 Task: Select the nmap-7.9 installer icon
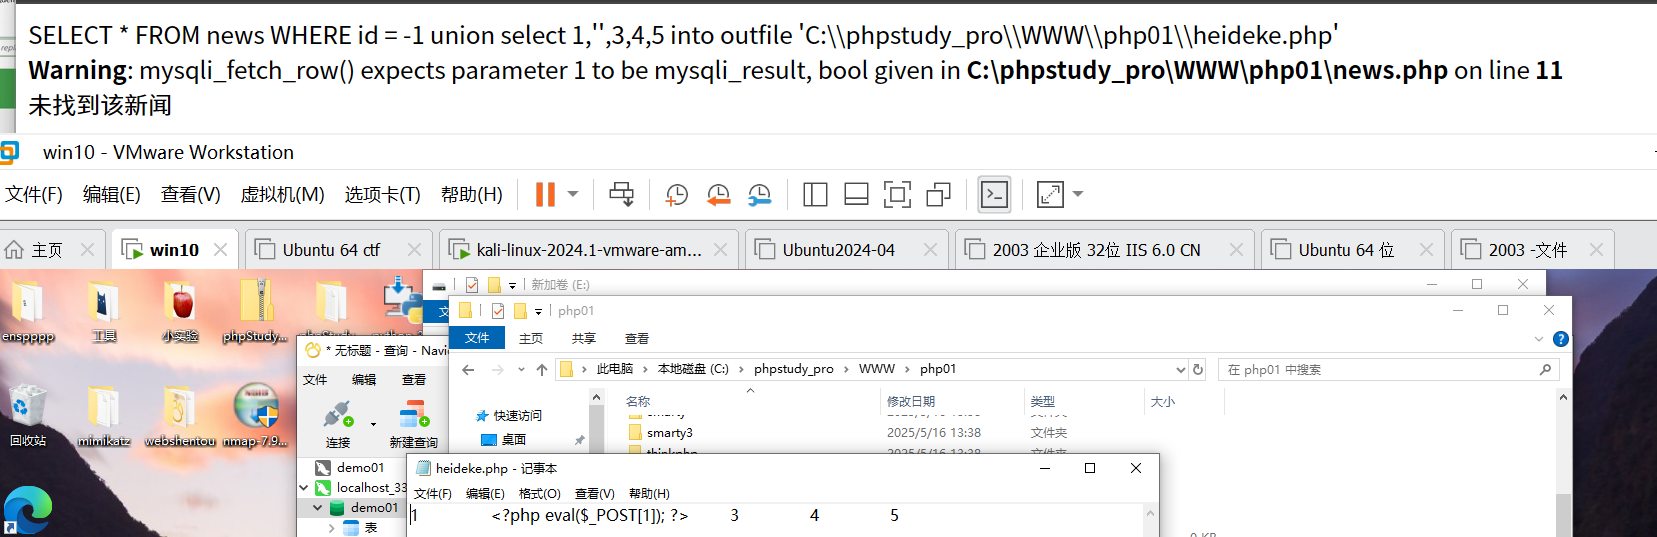tap(256, 416)
